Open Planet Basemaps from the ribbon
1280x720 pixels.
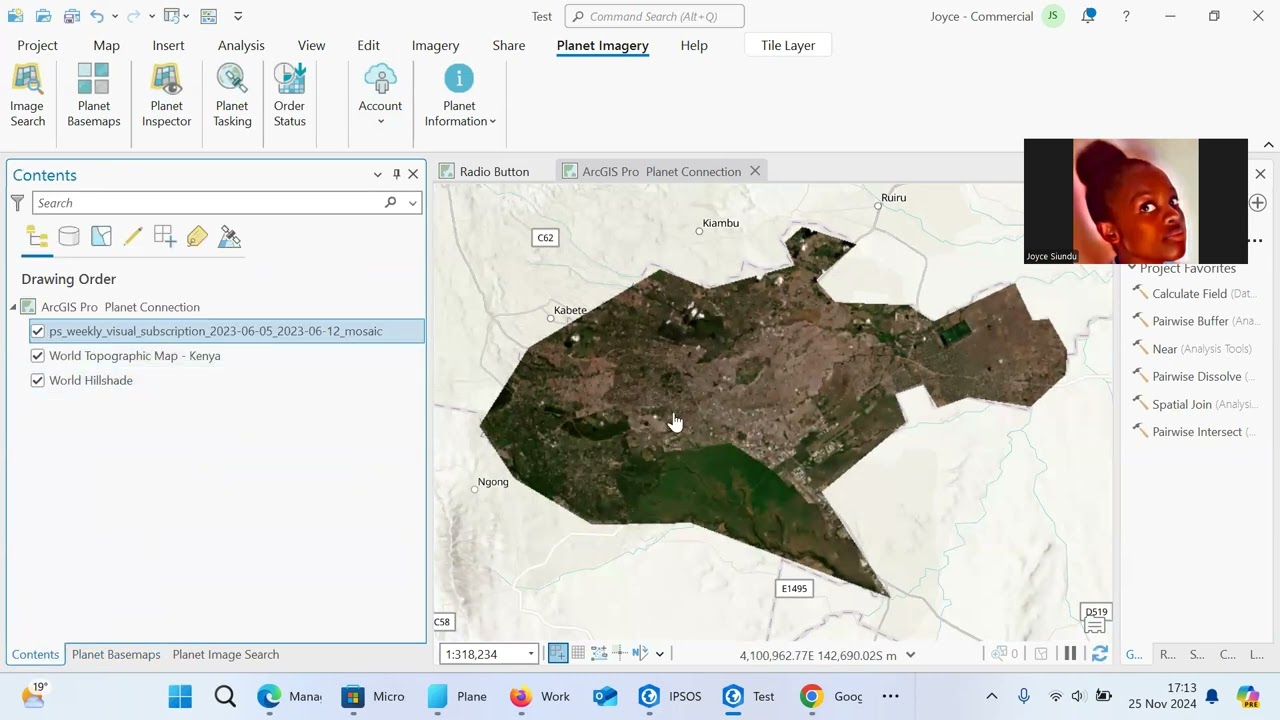[x=94, y=96]
